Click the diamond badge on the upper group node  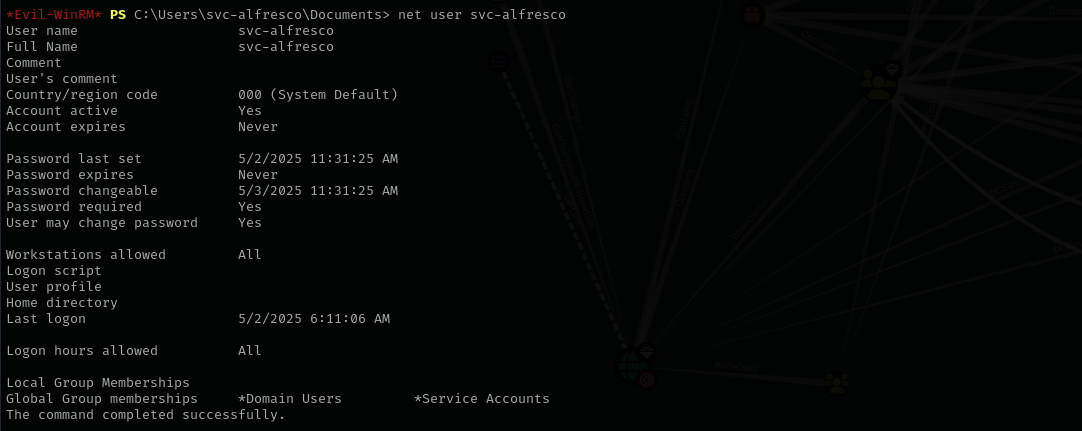coord(893,68)
